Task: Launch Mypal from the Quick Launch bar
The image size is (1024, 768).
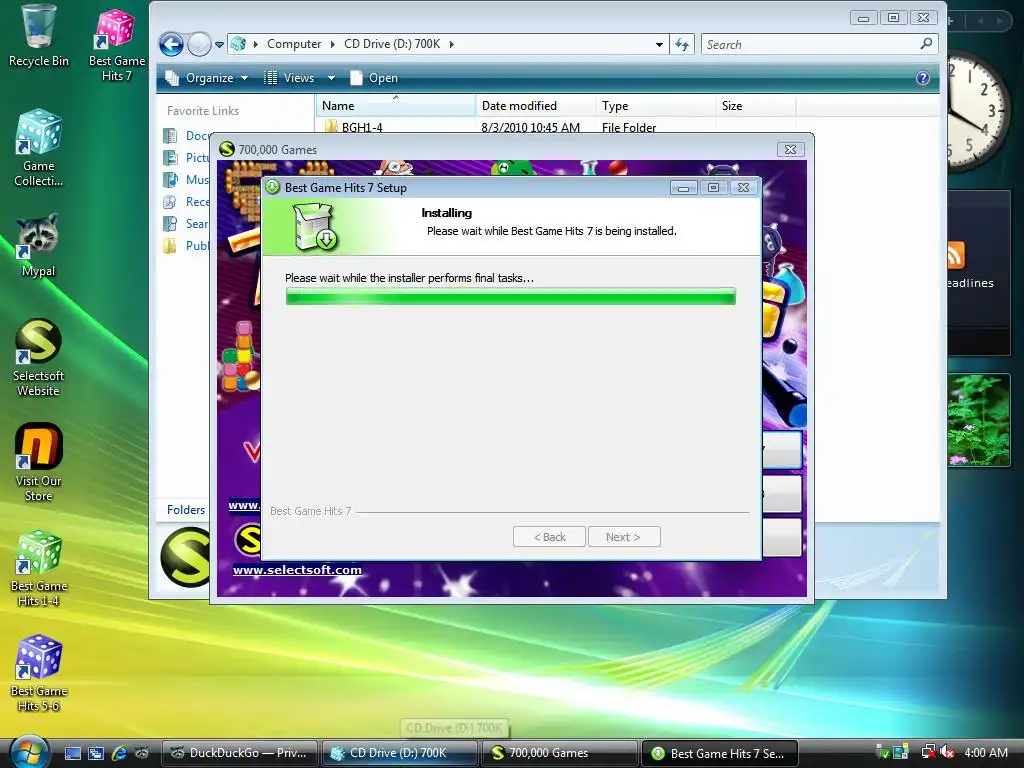Action: coord(142,753)
